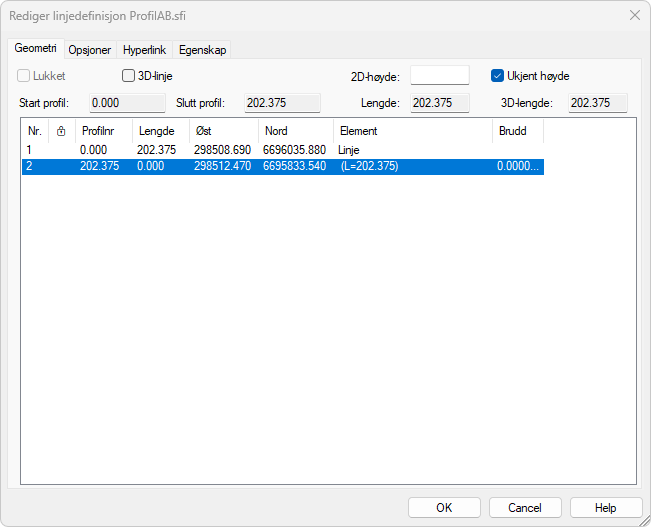651x527 pixels.
Task: Switch to the Opsjoner tab
Action: coord(89,50)
